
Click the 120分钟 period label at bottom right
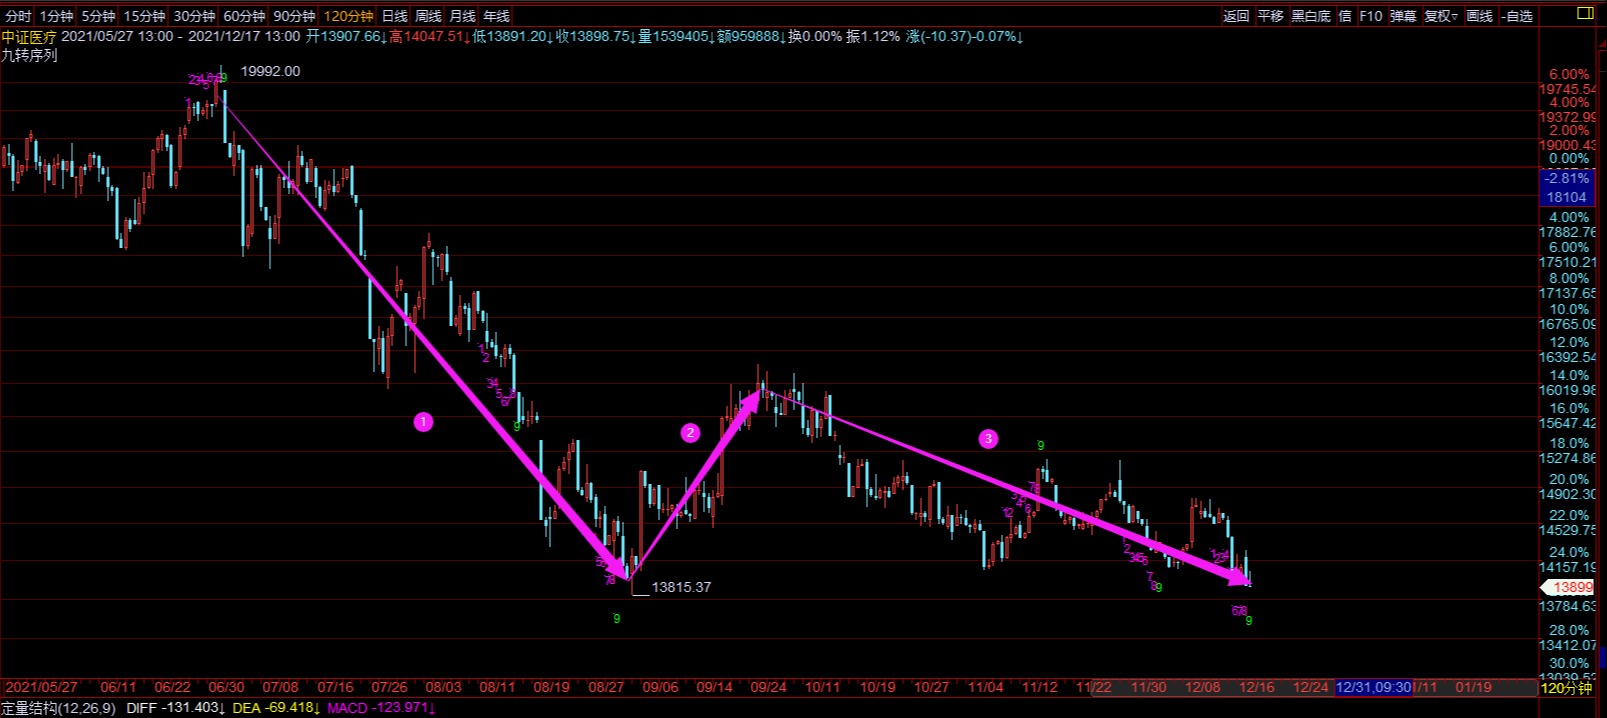coord(1566,688)
